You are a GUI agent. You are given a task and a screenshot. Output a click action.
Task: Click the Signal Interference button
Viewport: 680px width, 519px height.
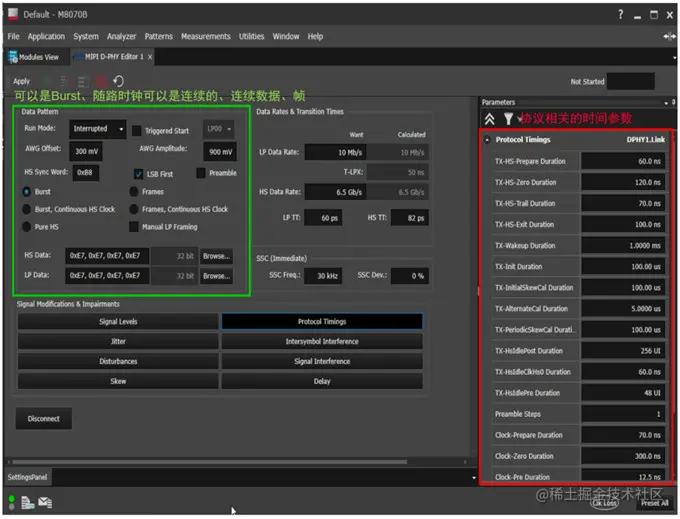[322, 361]
